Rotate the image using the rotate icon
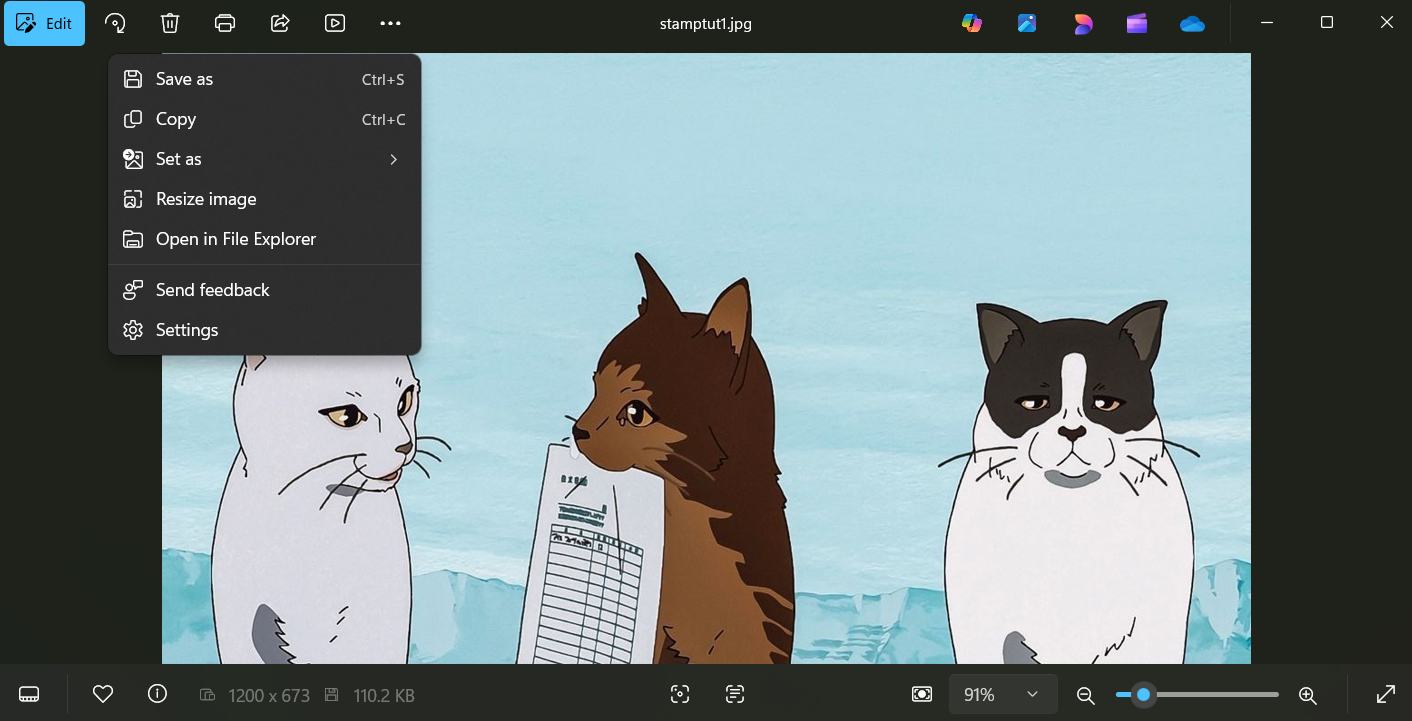This screenshot has width=1412, height=721. (115, 23)
